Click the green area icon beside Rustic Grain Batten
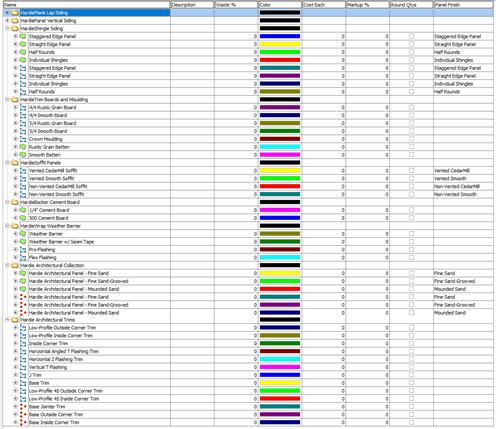The height and width of the screenshot is (429, 496). click(x=23, y=147)
